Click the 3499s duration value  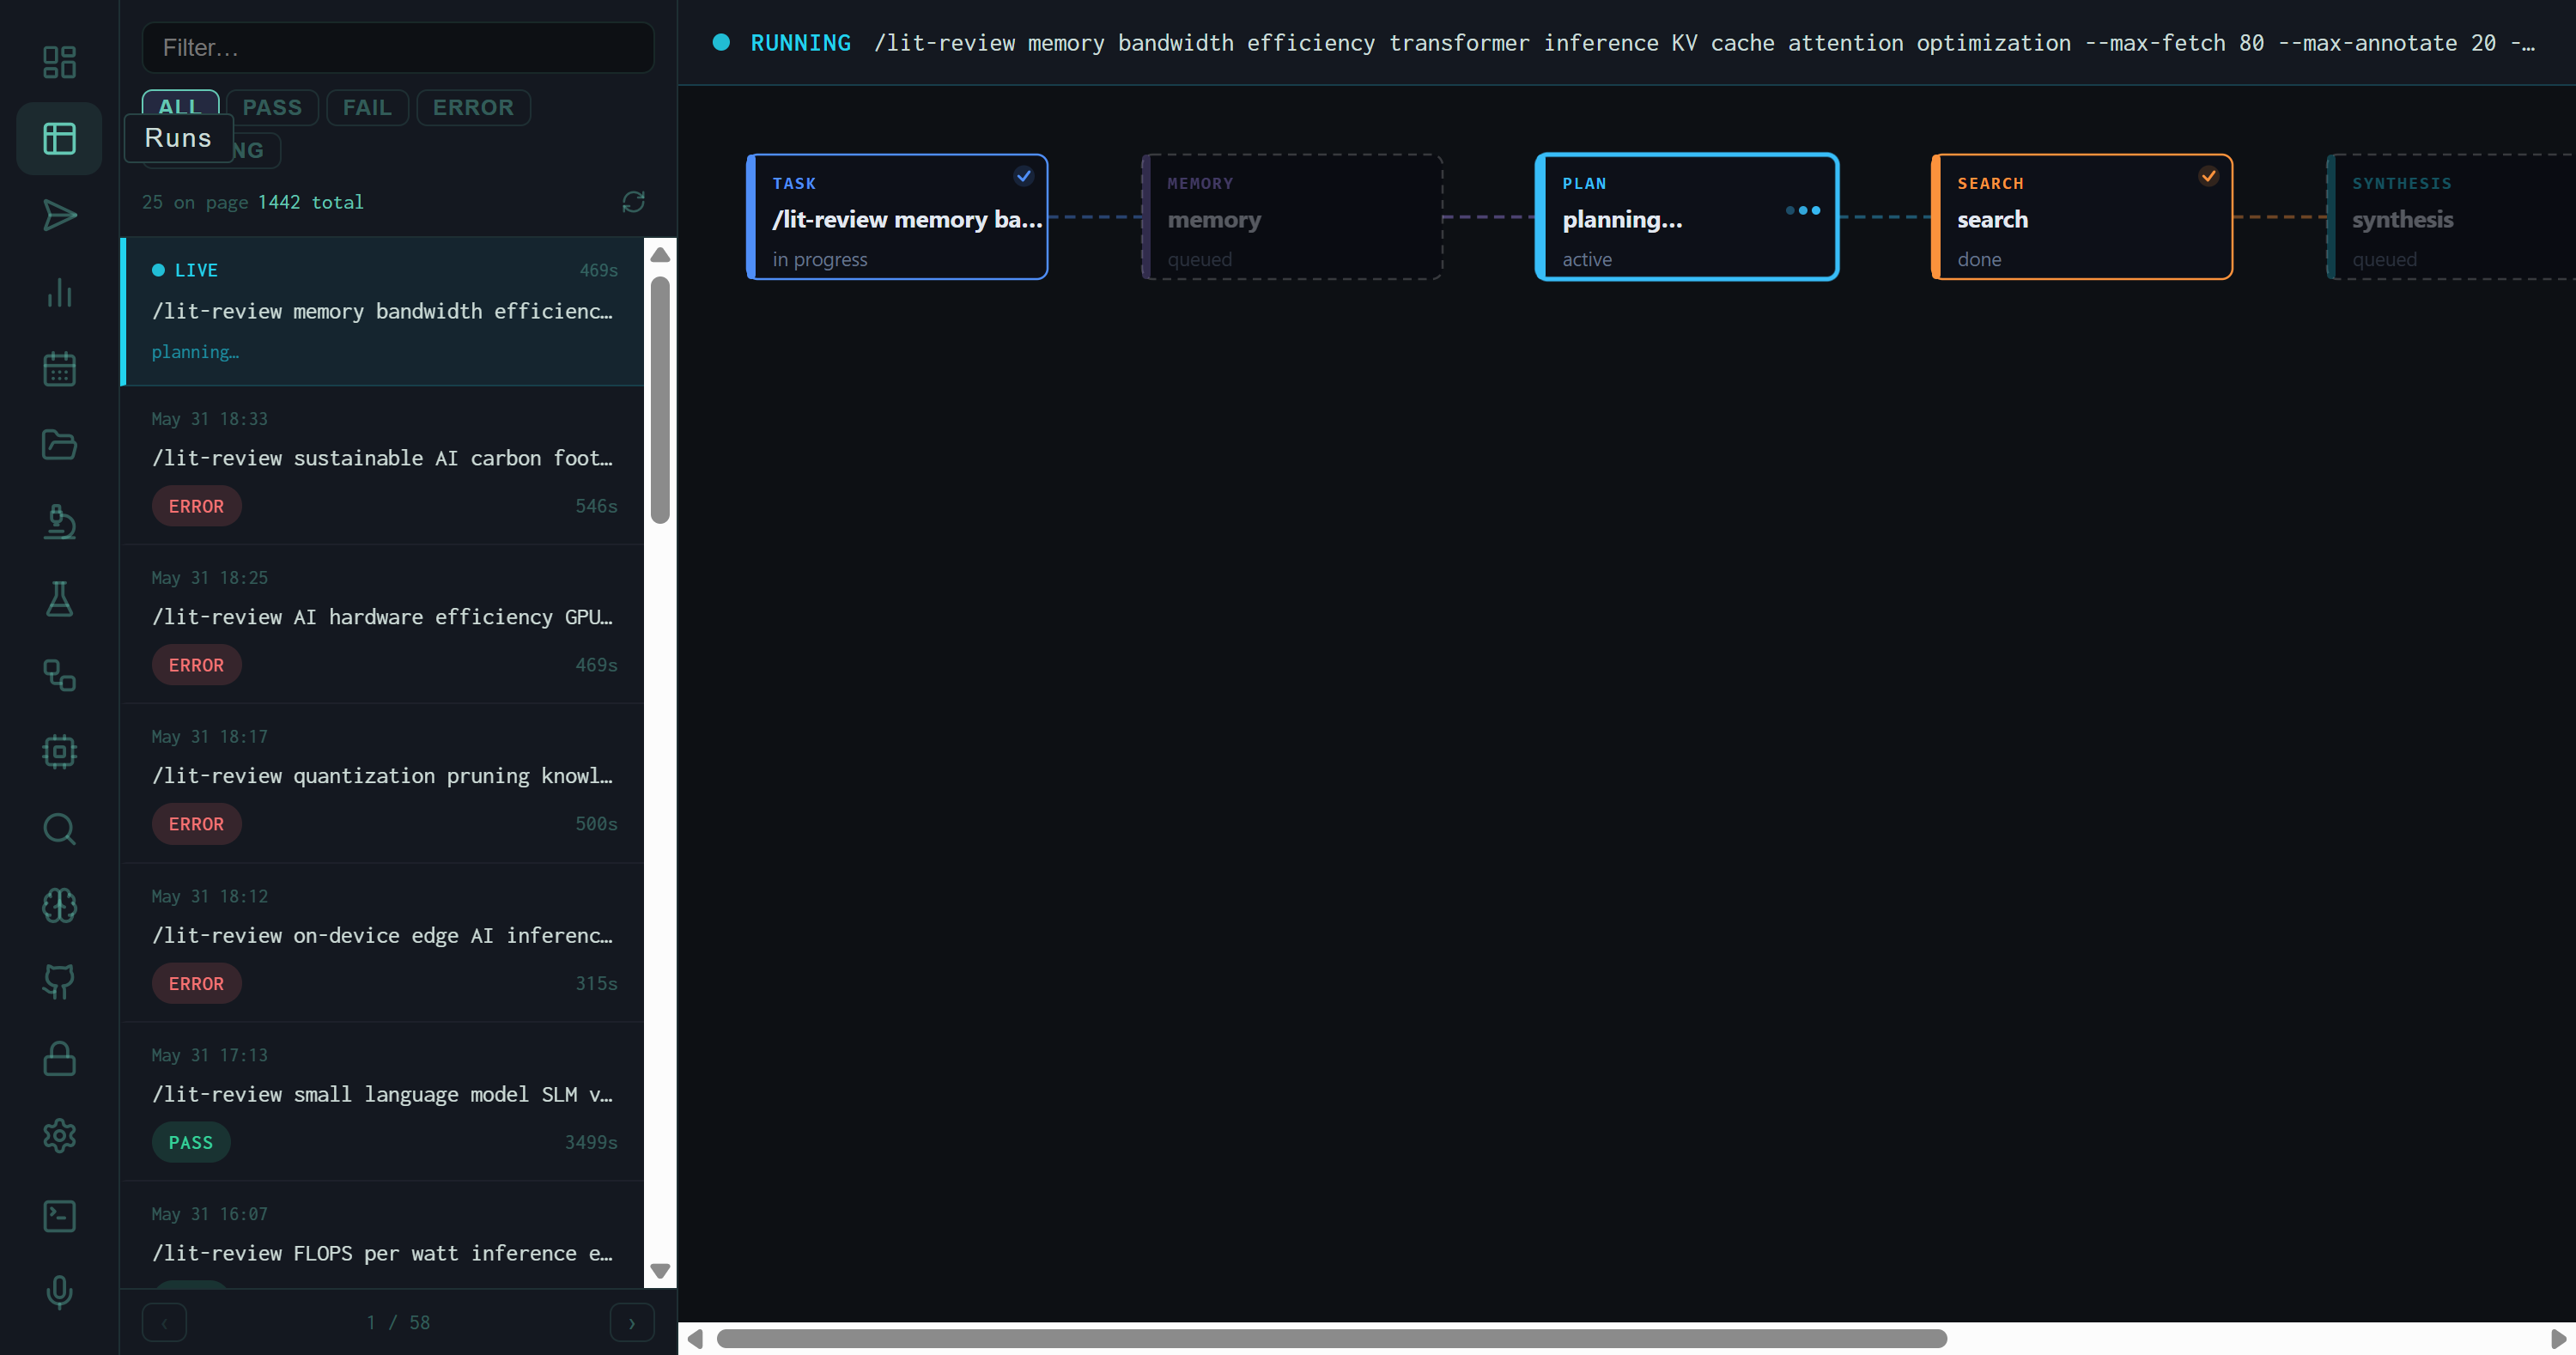click(590, 1142)
